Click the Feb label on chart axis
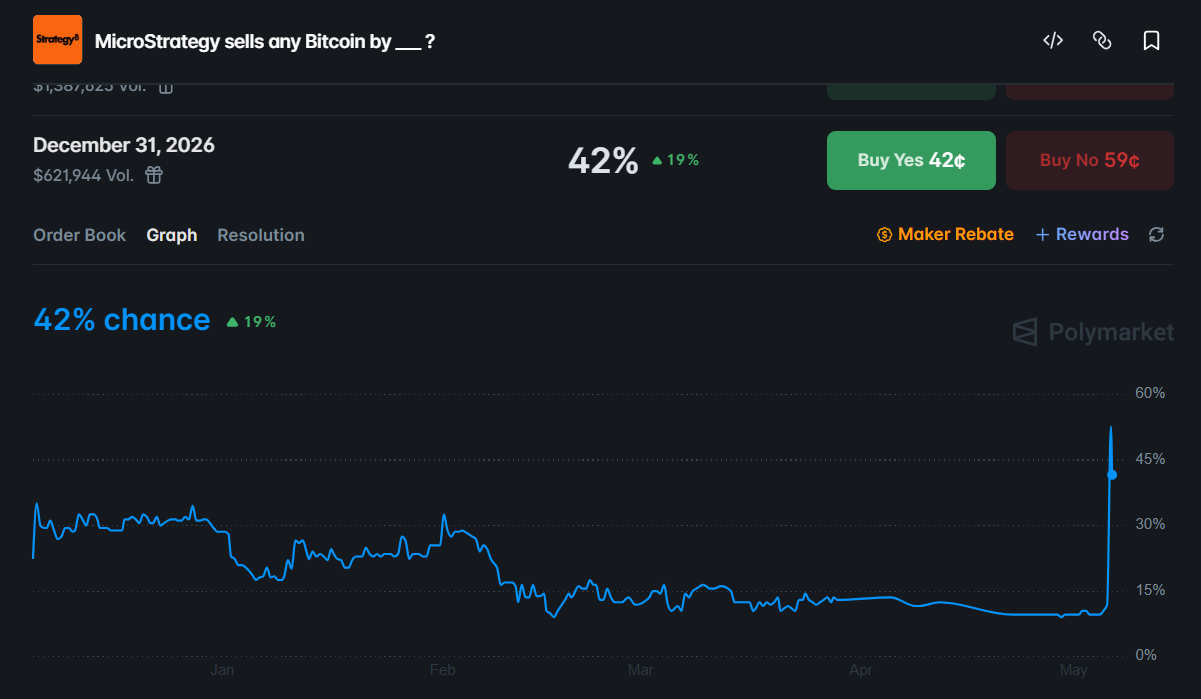The image size is (1201, 699). [x=442, y=670]
